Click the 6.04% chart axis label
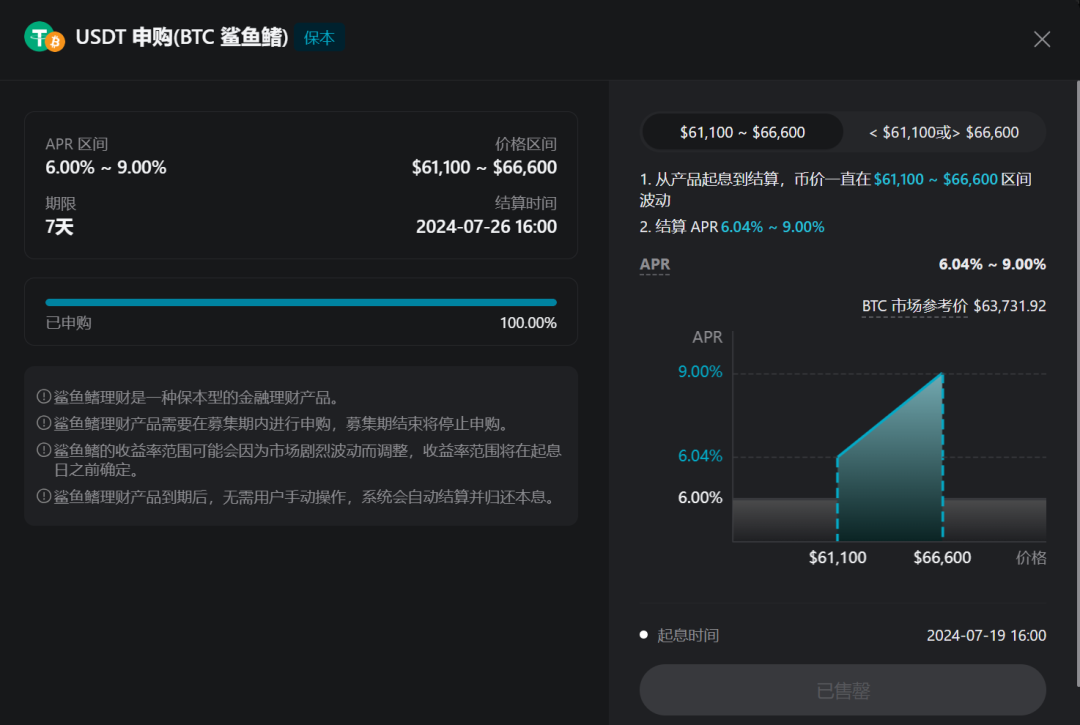The width and height of the screenshot is (1080, 725). coord(700,456)
